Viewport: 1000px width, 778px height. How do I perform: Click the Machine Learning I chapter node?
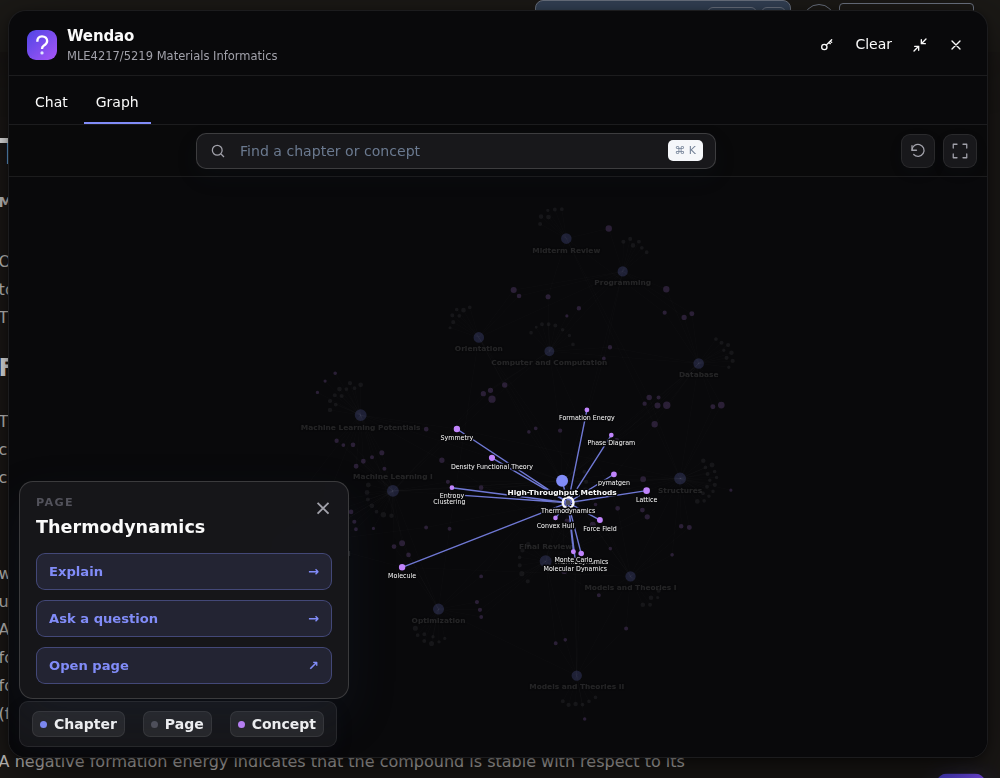393,490
